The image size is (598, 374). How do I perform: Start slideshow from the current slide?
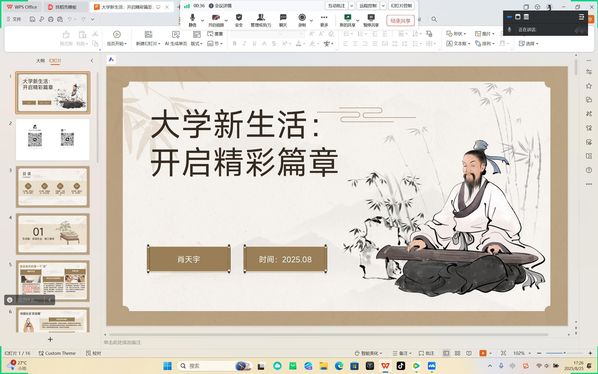117,39
